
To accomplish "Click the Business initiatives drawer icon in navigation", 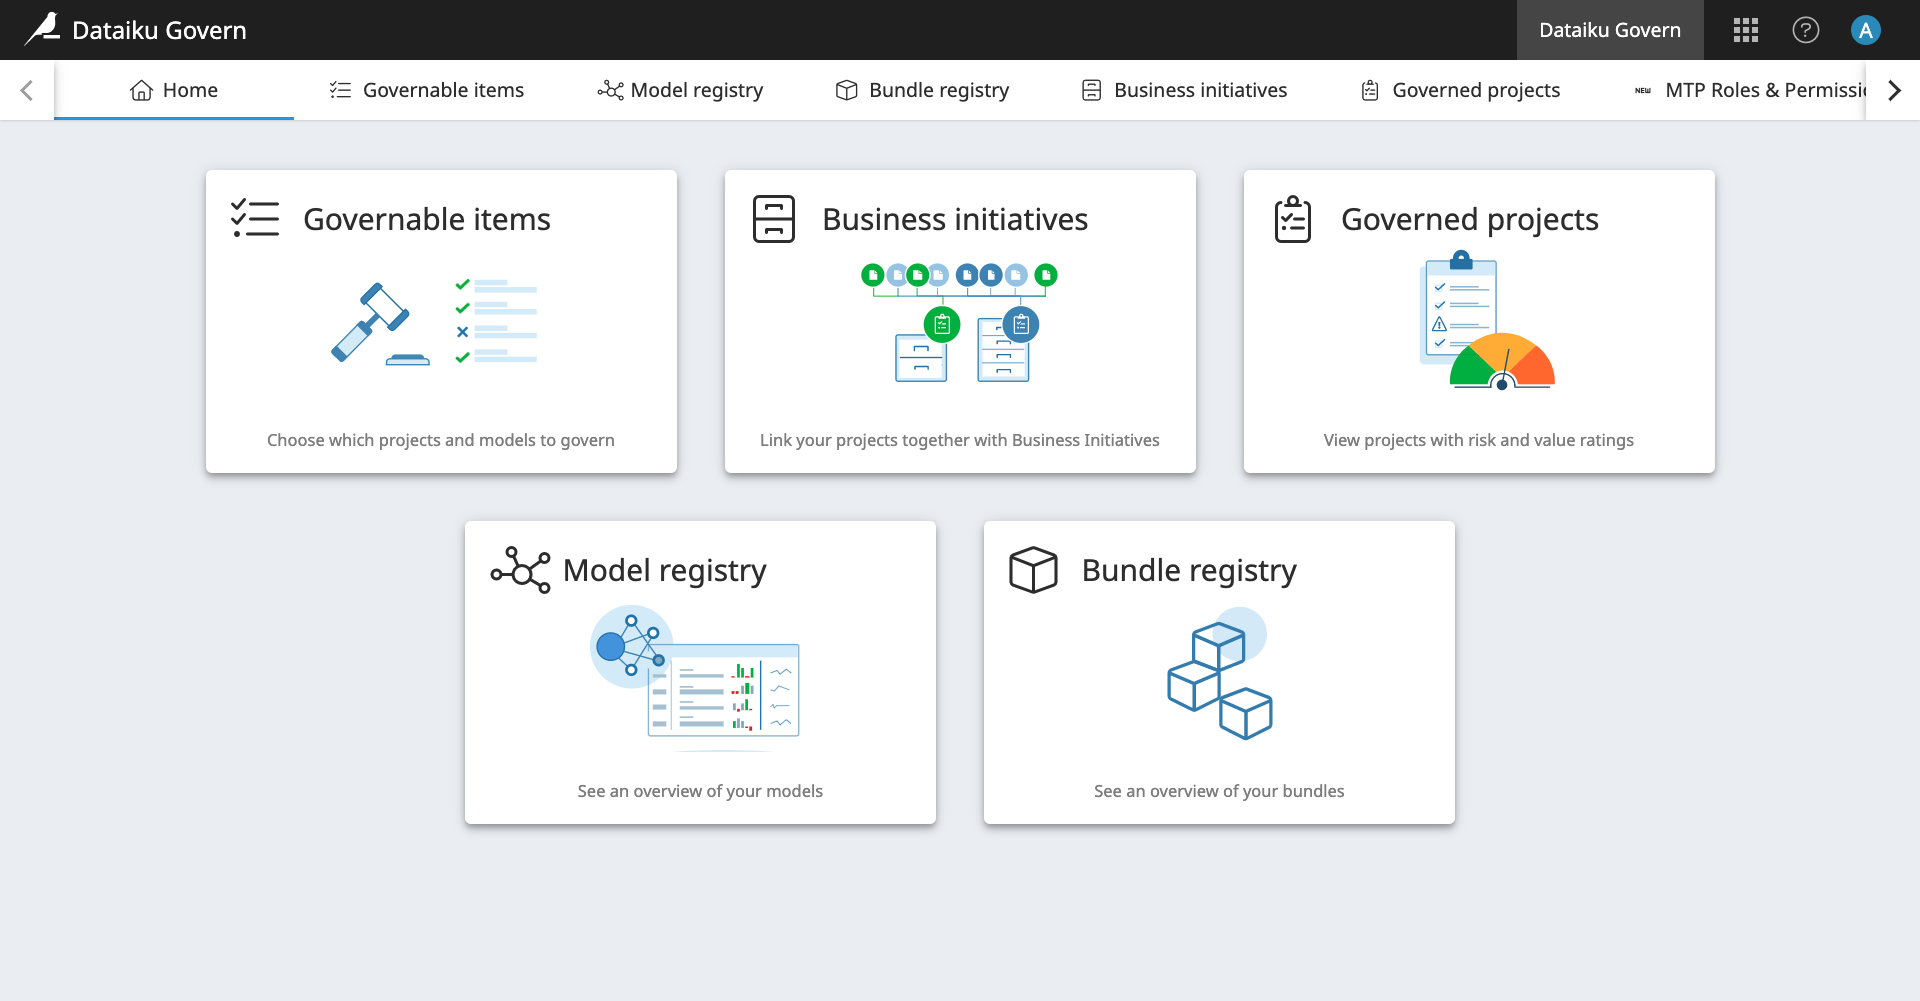I will pos(1090,90).
